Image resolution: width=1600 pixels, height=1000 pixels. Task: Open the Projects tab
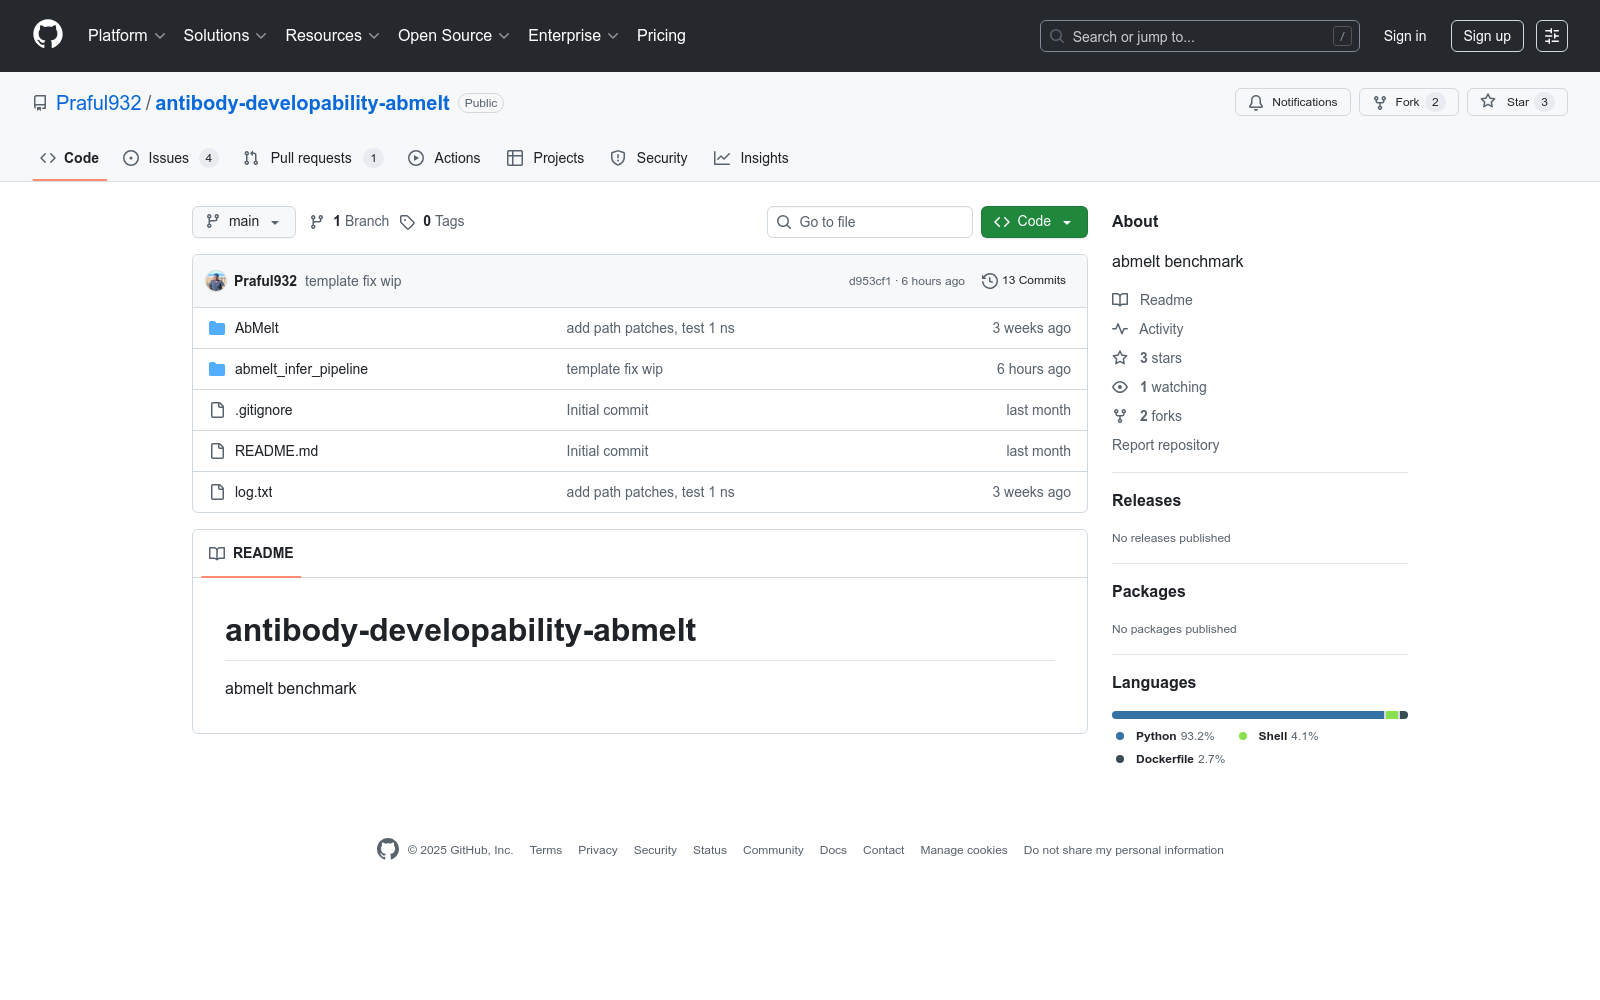(546, 158)
